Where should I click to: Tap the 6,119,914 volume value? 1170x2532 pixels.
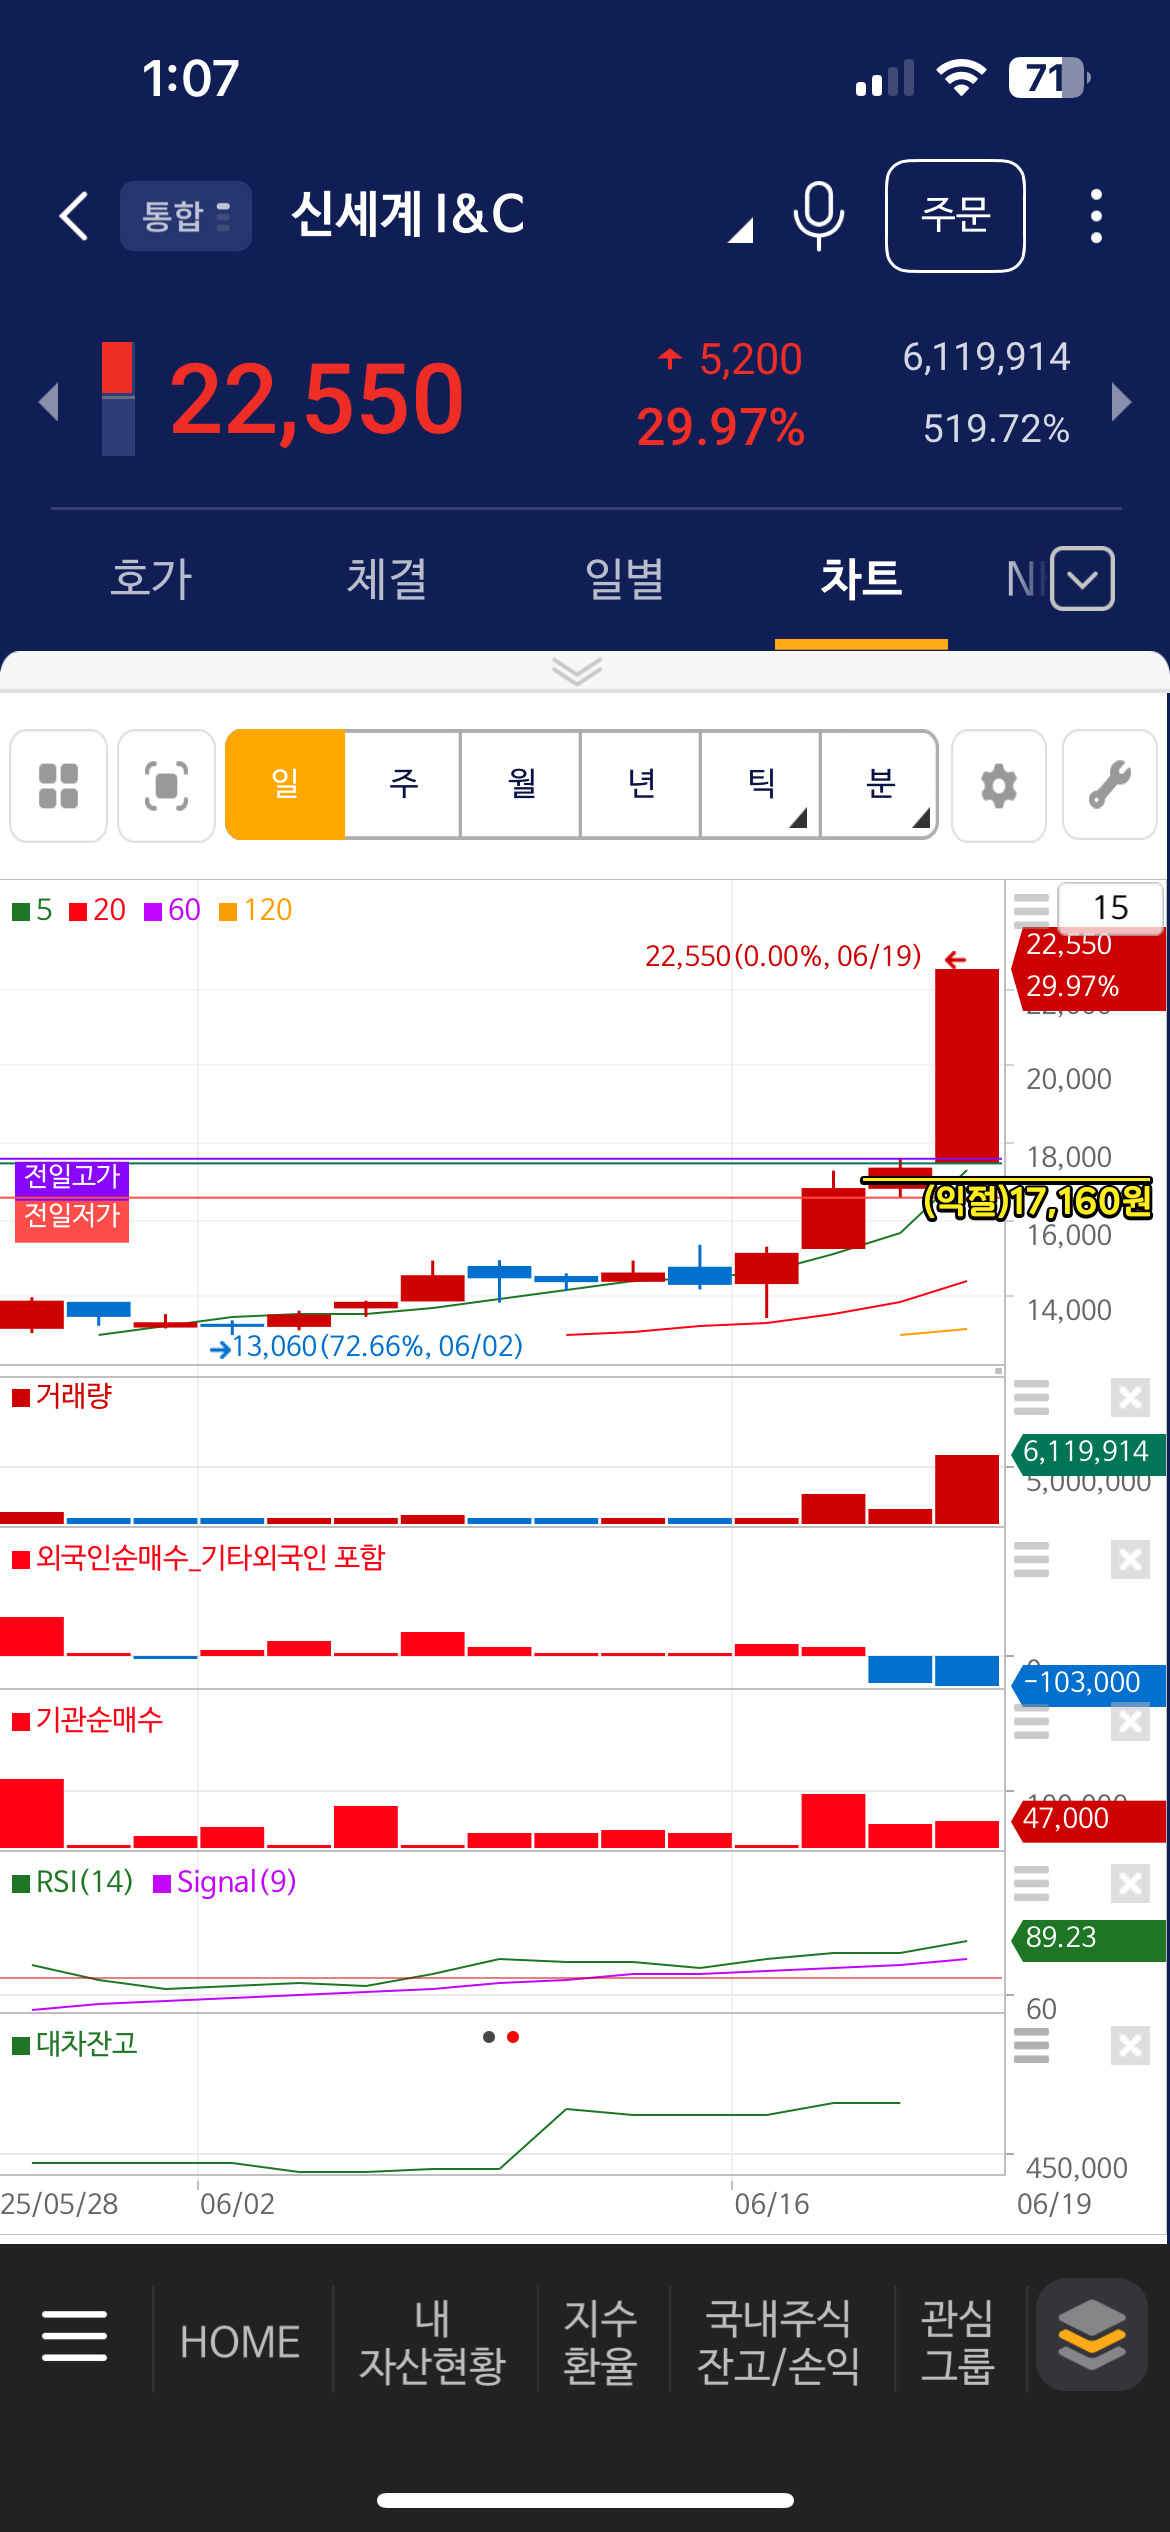coord(986,357)
